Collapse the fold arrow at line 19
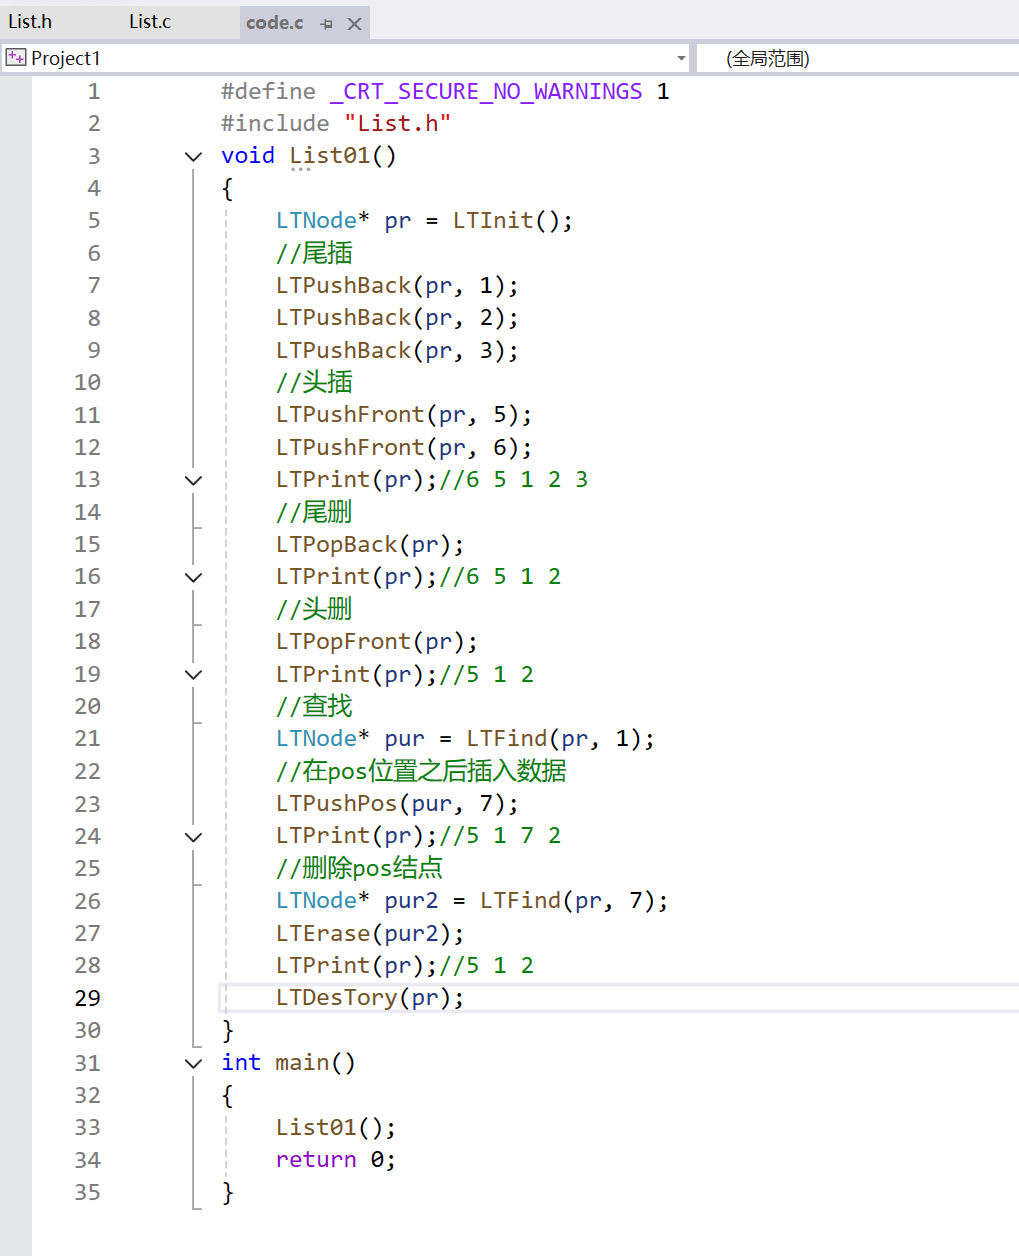Viewport: 1019px width, 1256px height. [194, 674]
